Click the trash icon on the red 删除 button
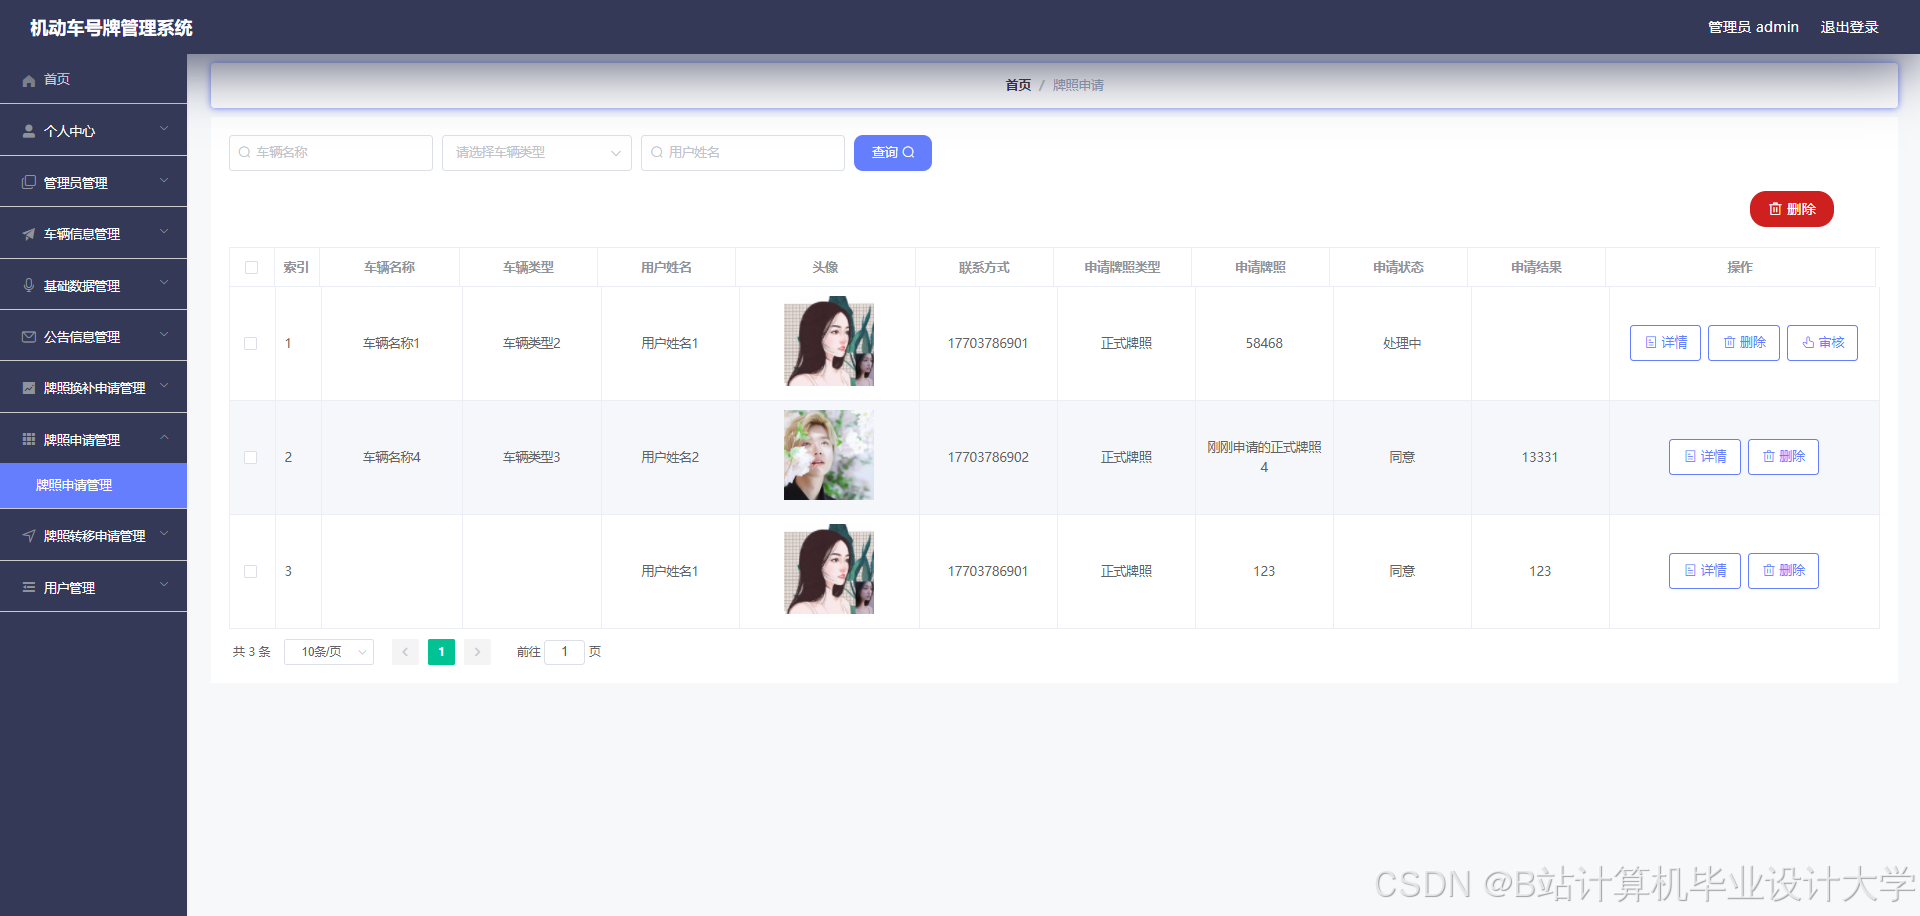The image size is (1920, 916). coord(1775,209)
